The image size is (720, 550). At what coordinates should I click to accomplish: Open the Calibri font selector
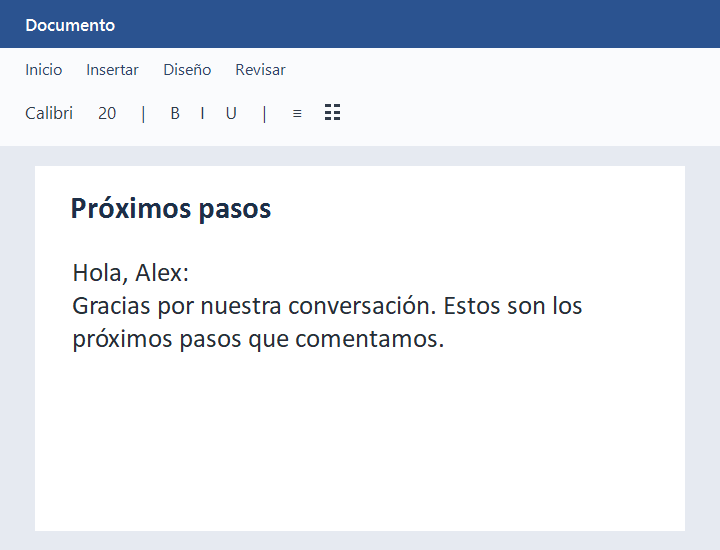(x=49, y=113)
